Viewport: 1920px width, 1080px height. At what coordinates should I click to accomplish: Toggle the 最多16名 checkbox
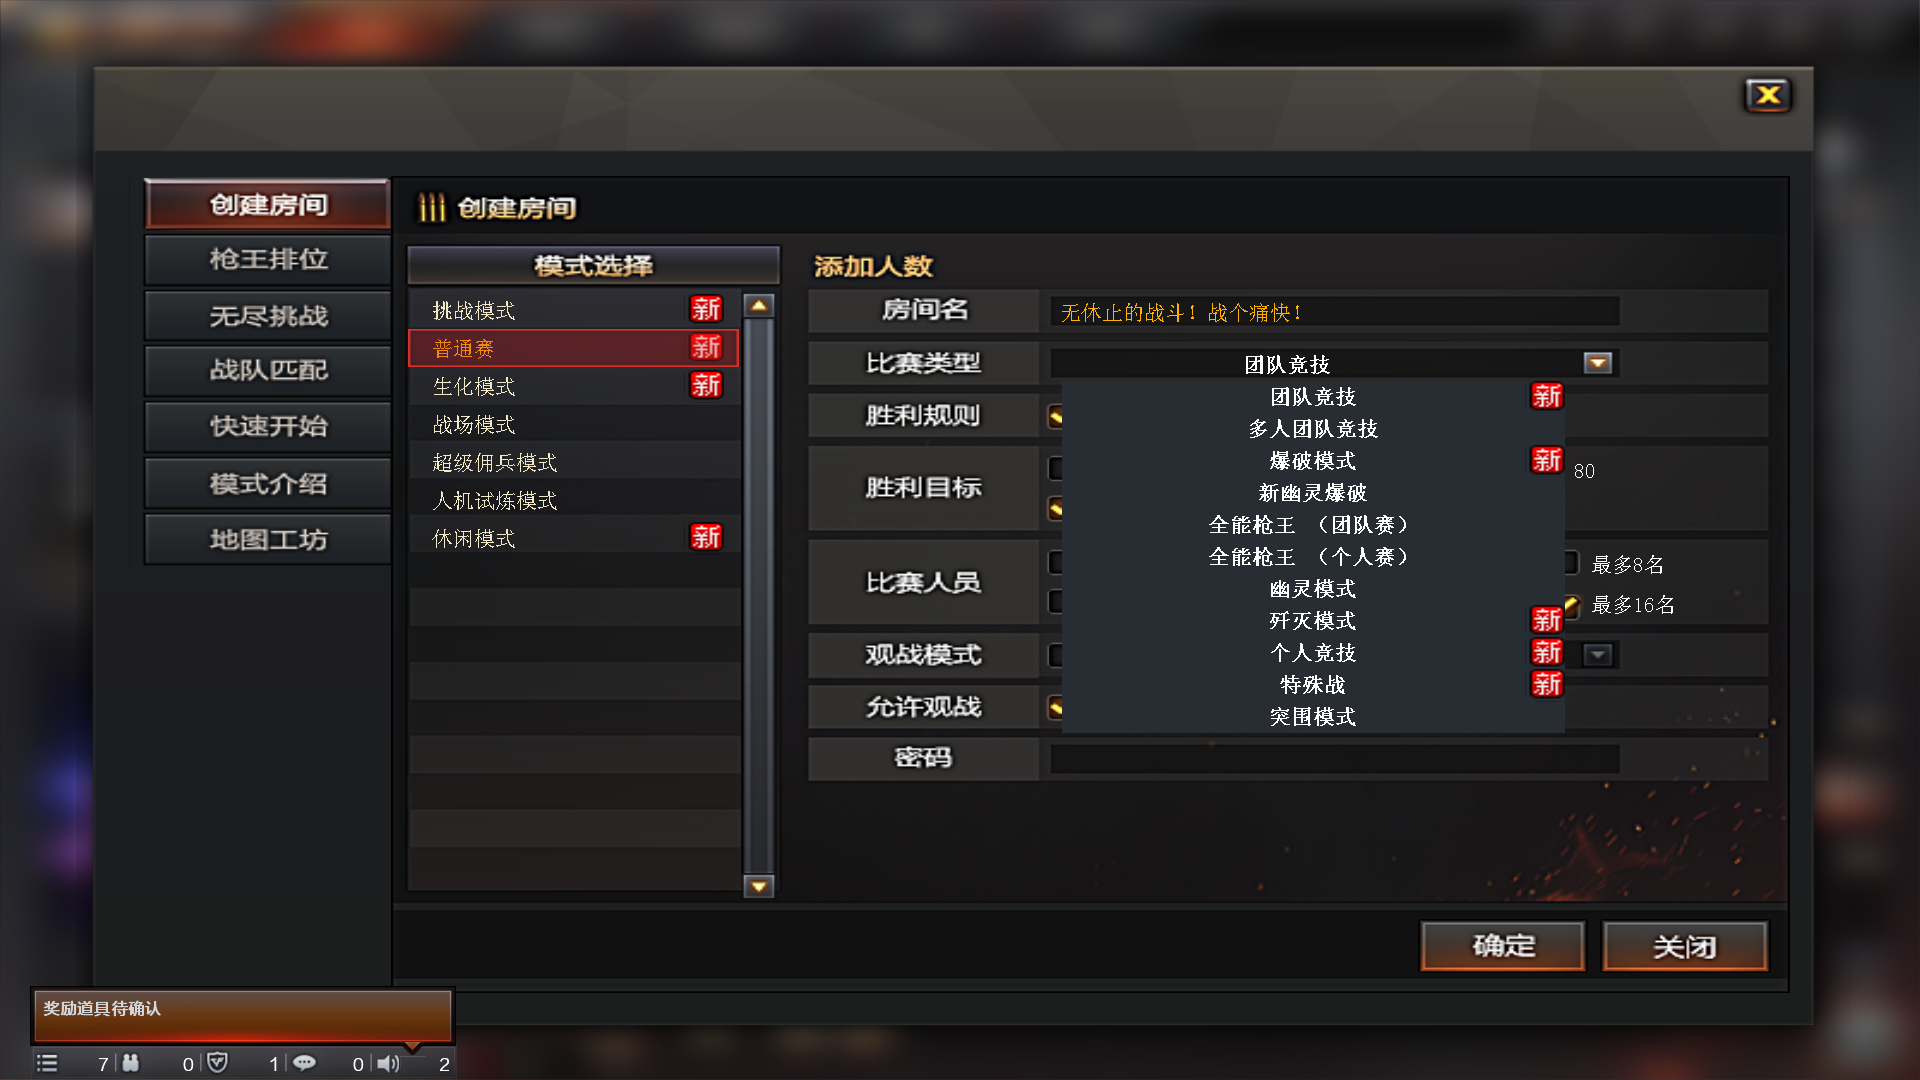coord(1571,604)
